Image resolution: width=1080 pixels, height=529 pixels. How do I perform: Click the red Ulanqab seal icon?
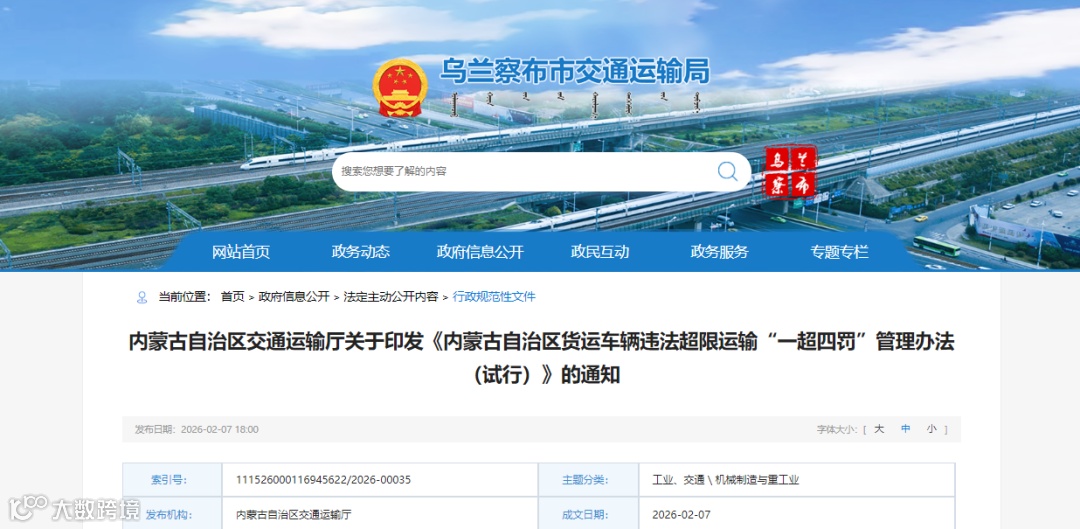tap(790, 172)
